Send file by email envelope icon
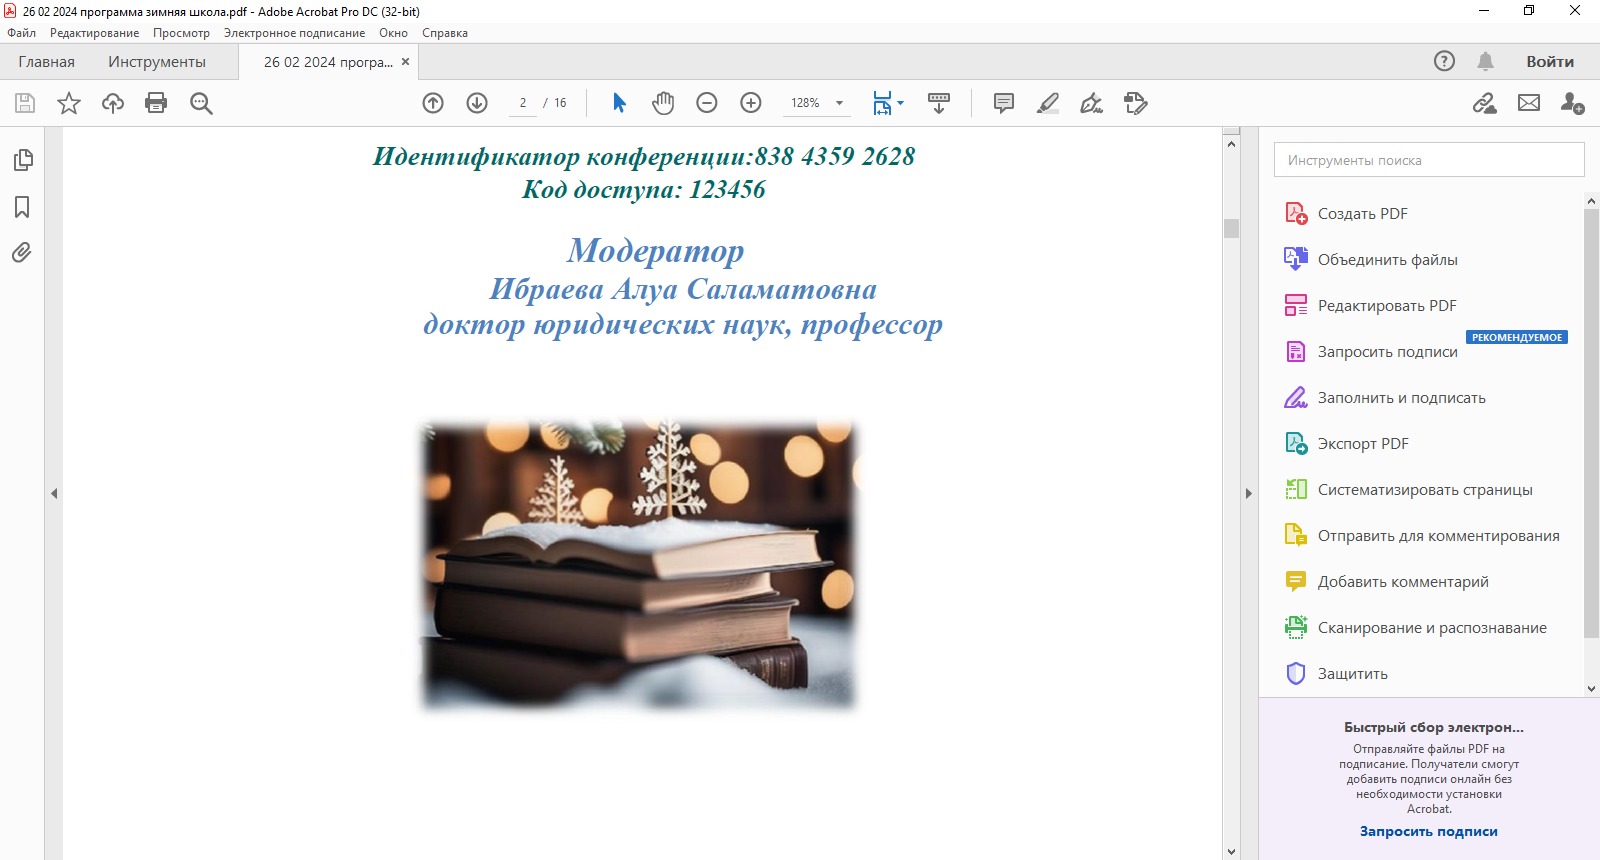The width and height of the screenshot is (1600, 860). (x=1529, y=103)
